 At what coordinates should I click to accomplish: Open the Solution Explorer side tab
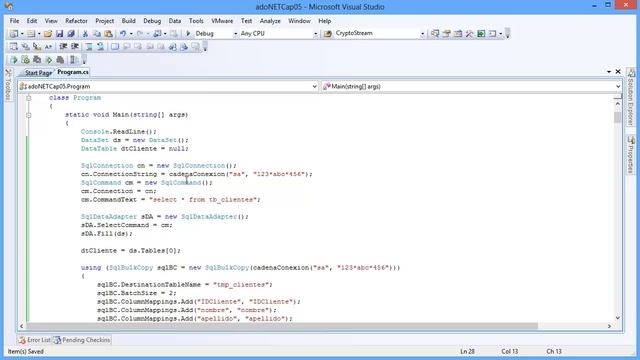pyautogui.click(x=631, y=97)
